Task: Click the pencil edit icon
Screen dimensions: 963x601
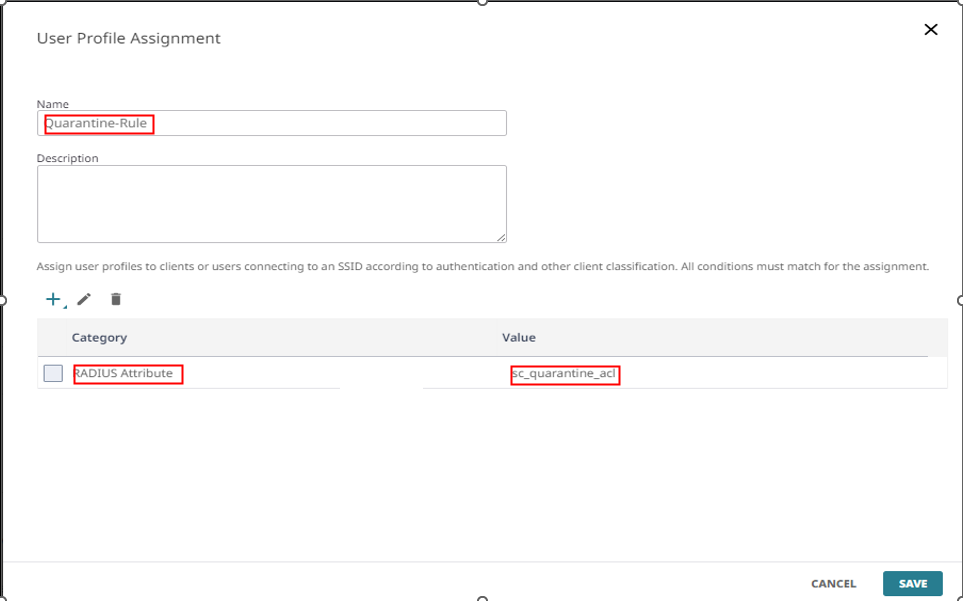Action: click(84, 299)
